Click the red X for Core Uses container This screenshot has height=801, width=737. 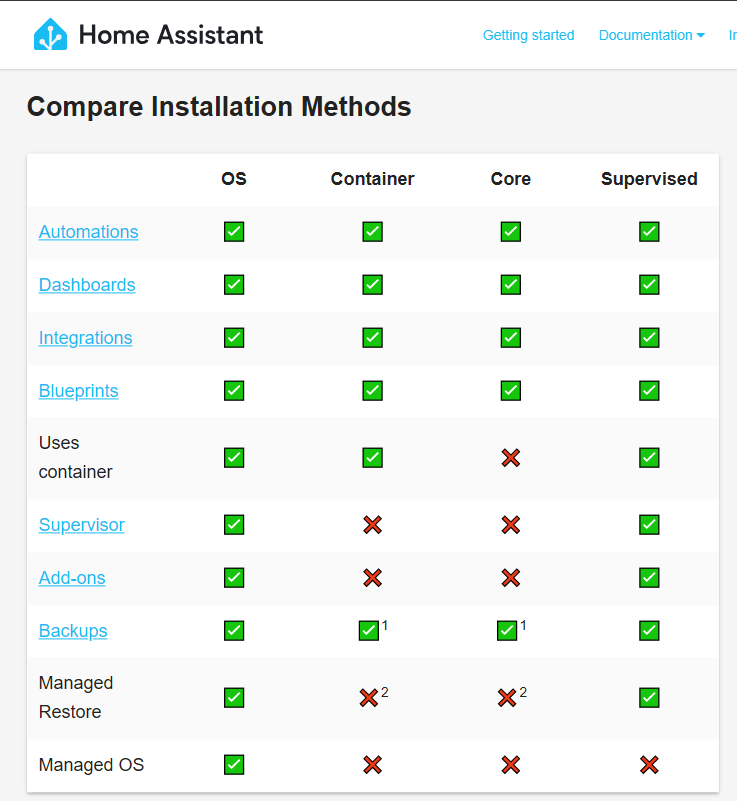(x=511, y=458)
